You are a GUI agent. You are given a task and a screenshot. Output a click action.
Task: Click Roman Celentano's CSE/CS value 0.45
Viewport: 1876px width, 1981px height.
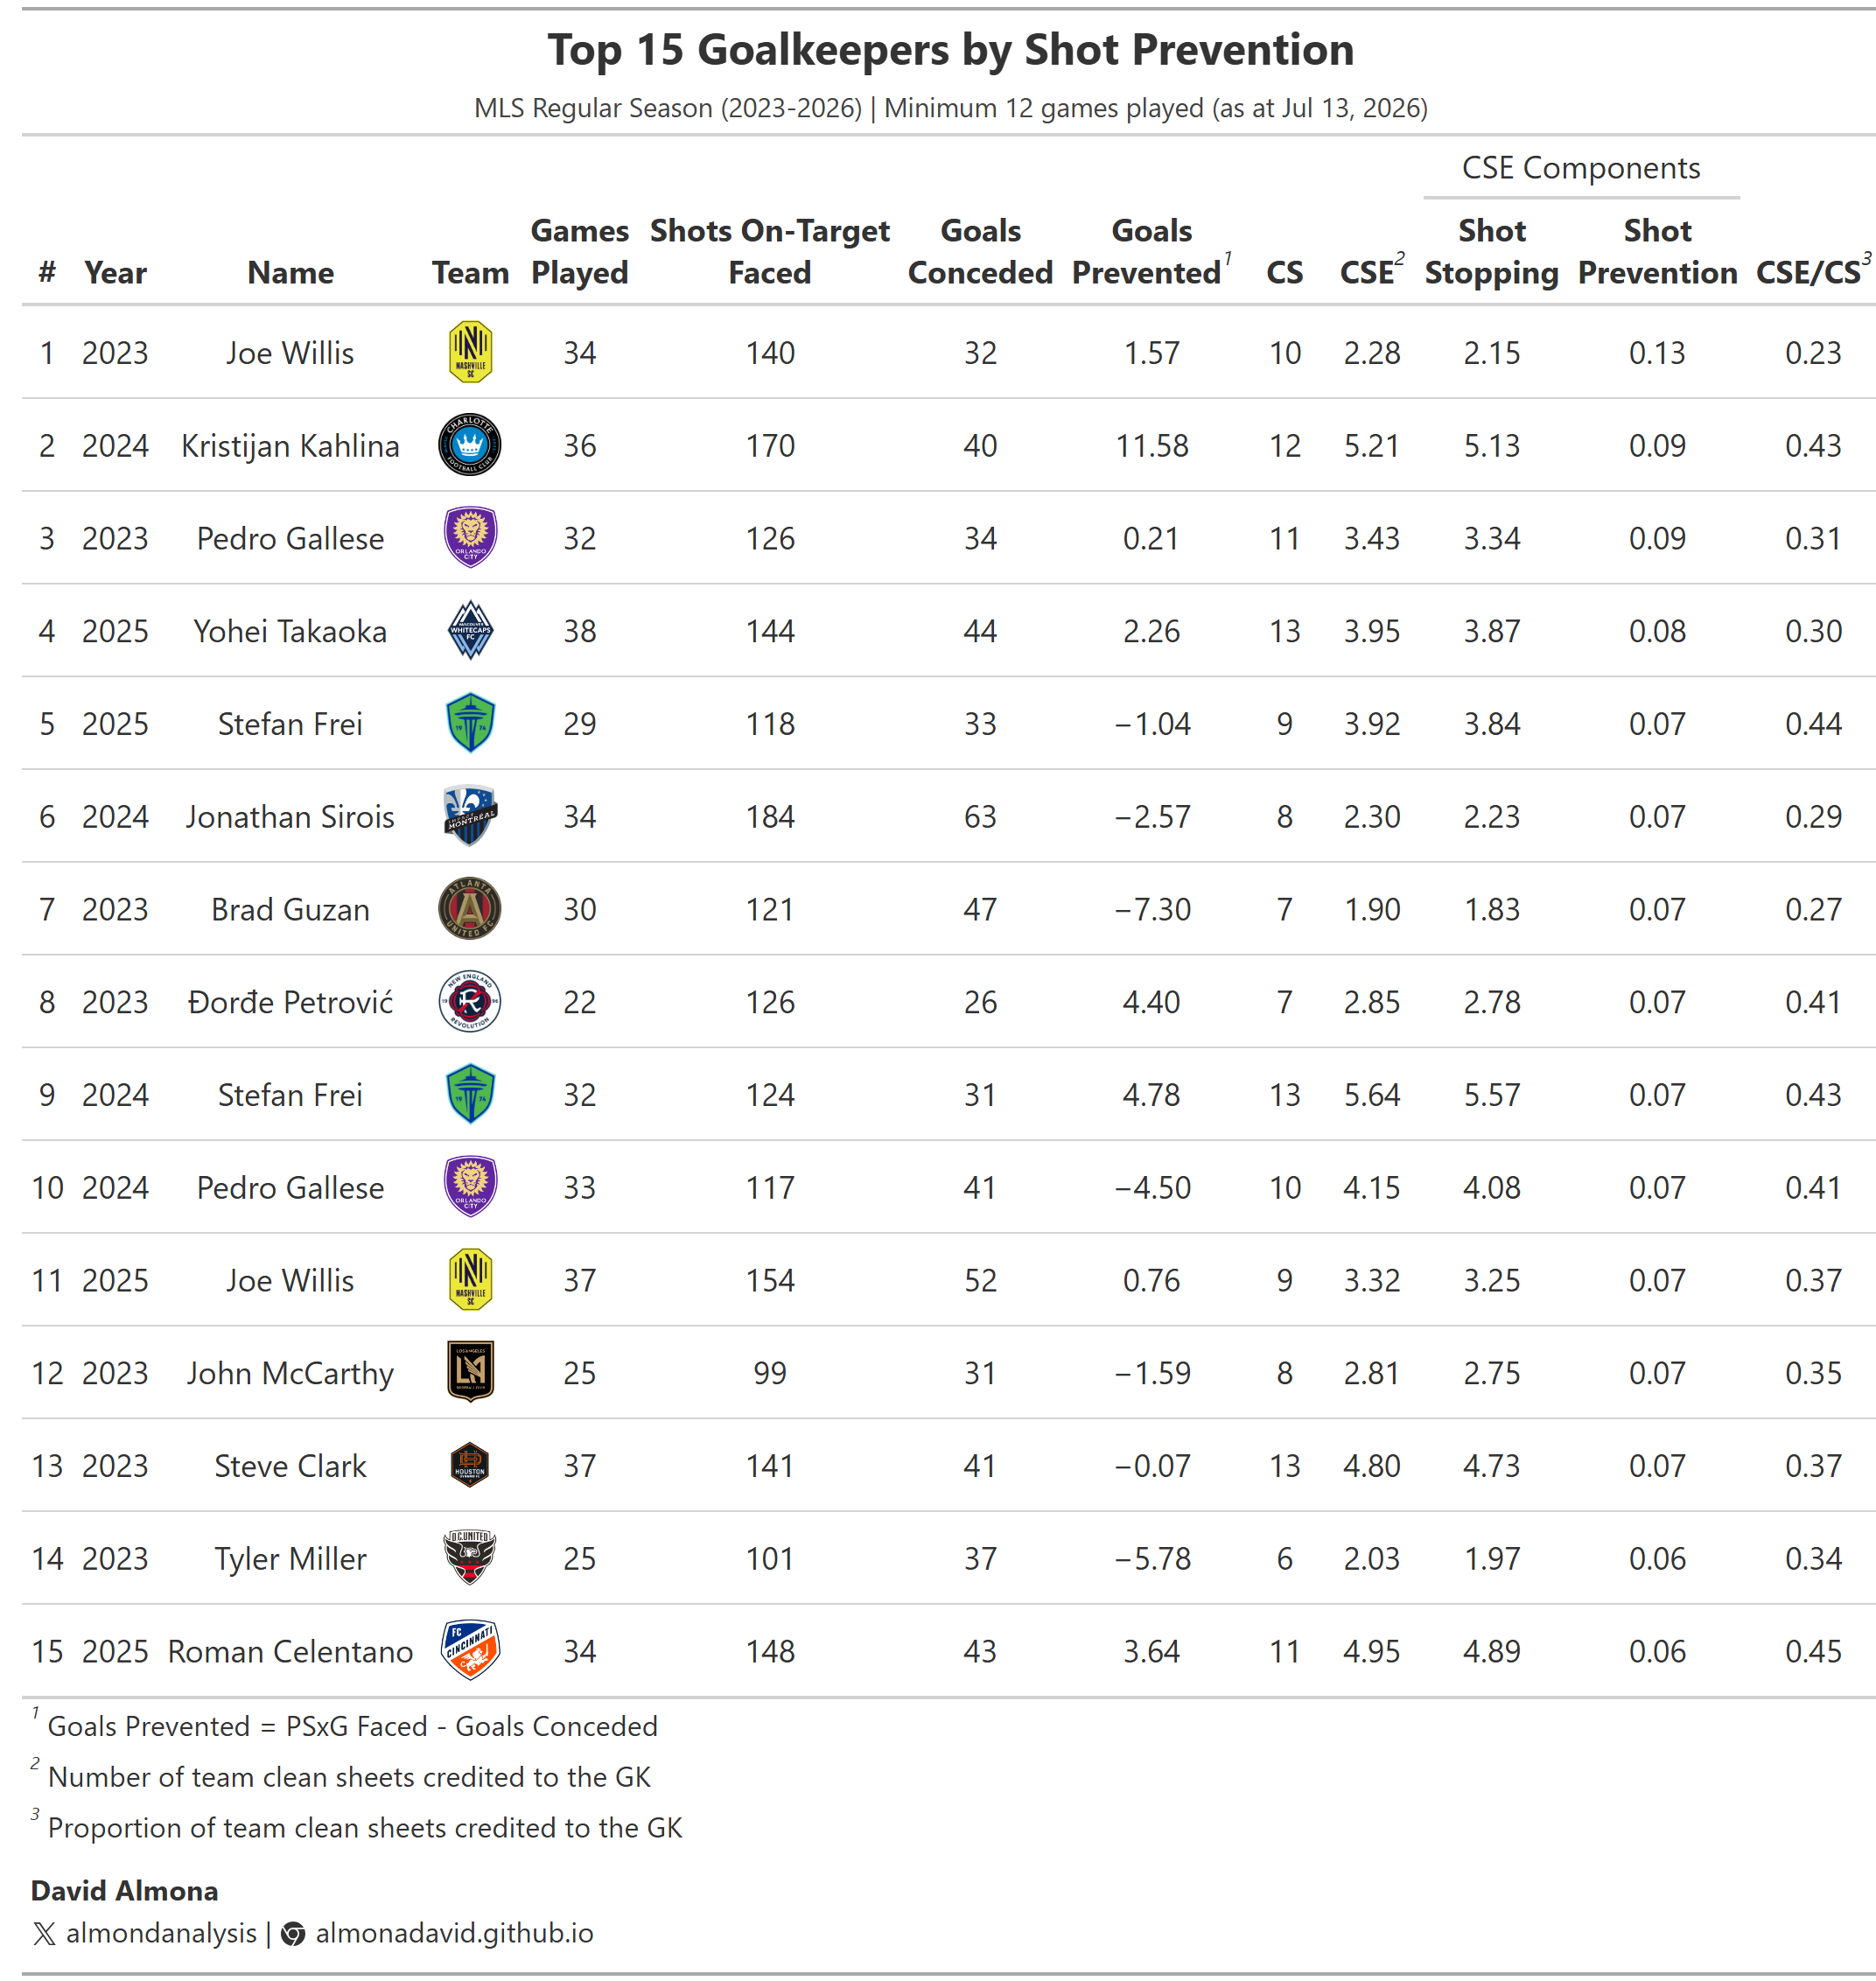1812,1650
